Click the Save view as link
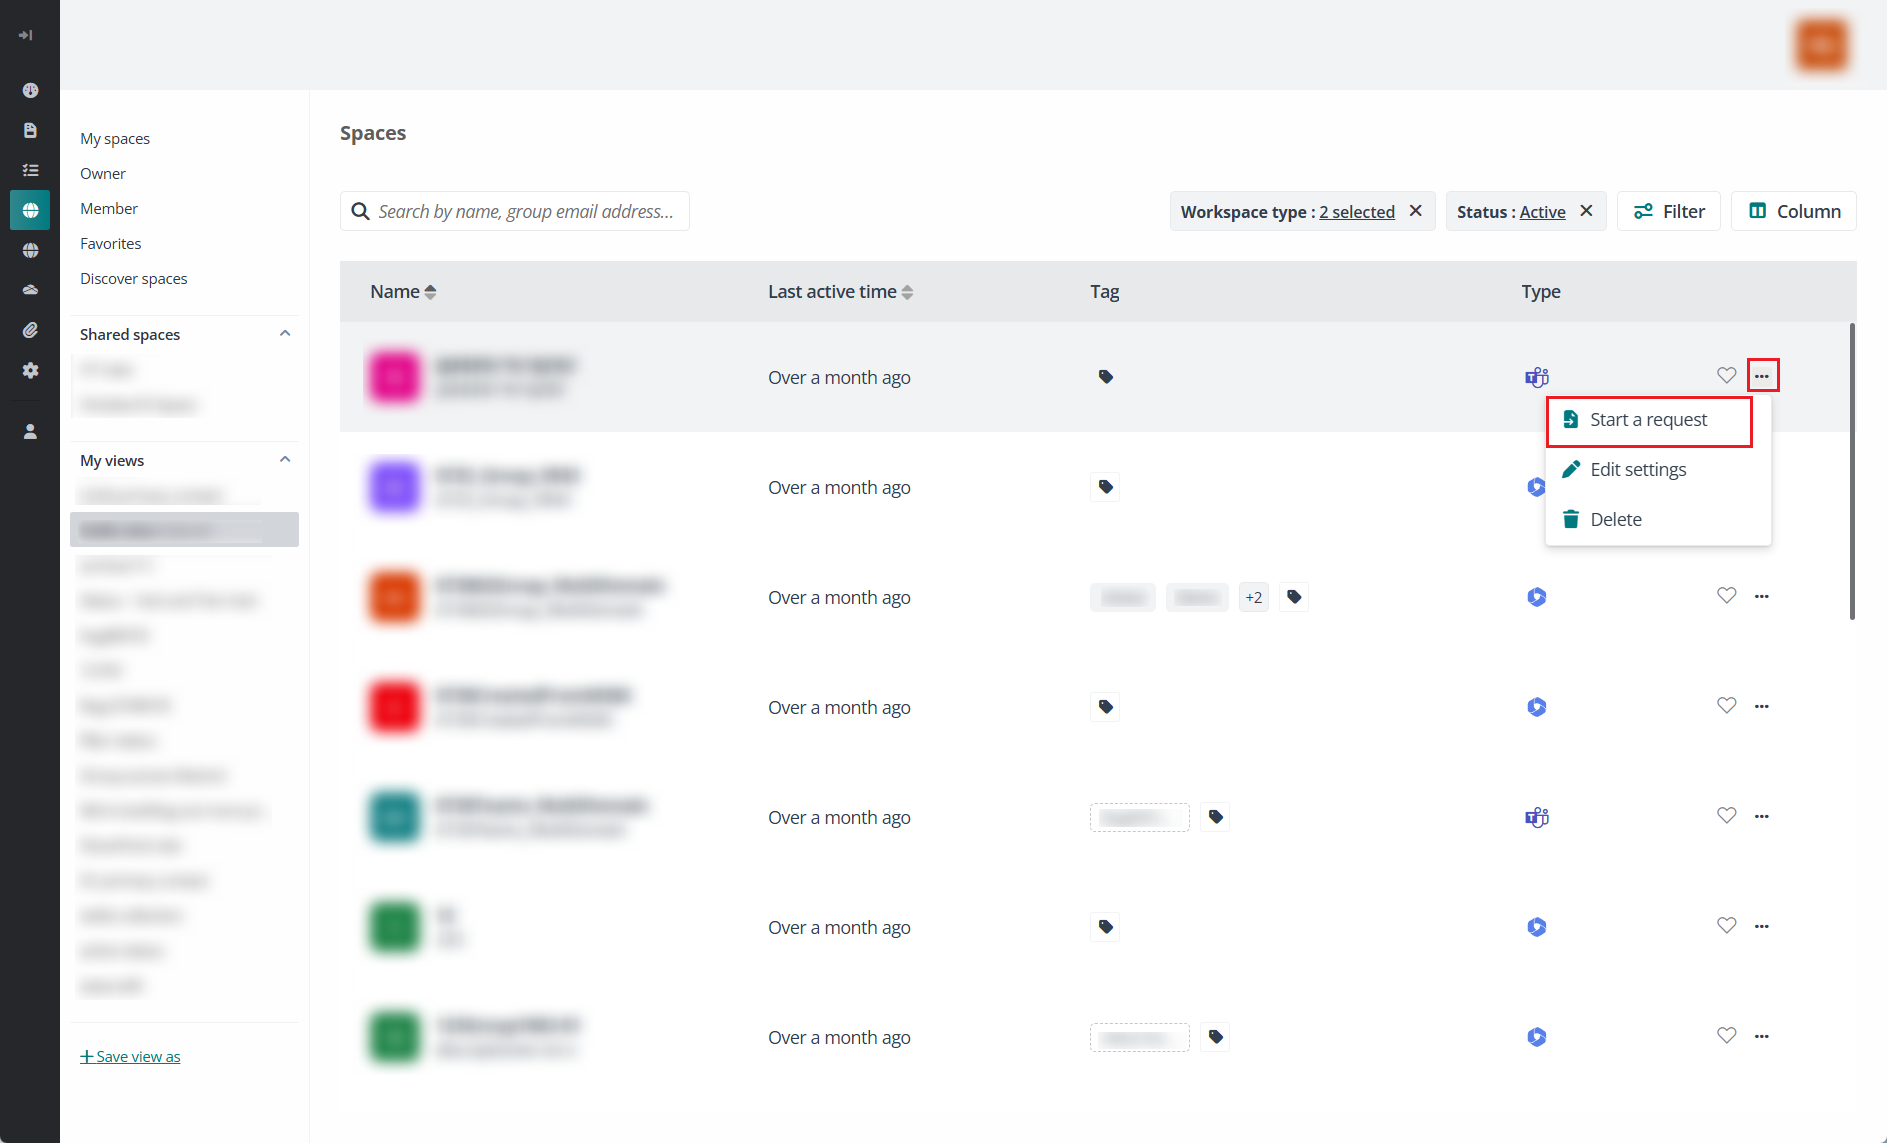This screenshot has width=1887, height=1143. 129,1056
